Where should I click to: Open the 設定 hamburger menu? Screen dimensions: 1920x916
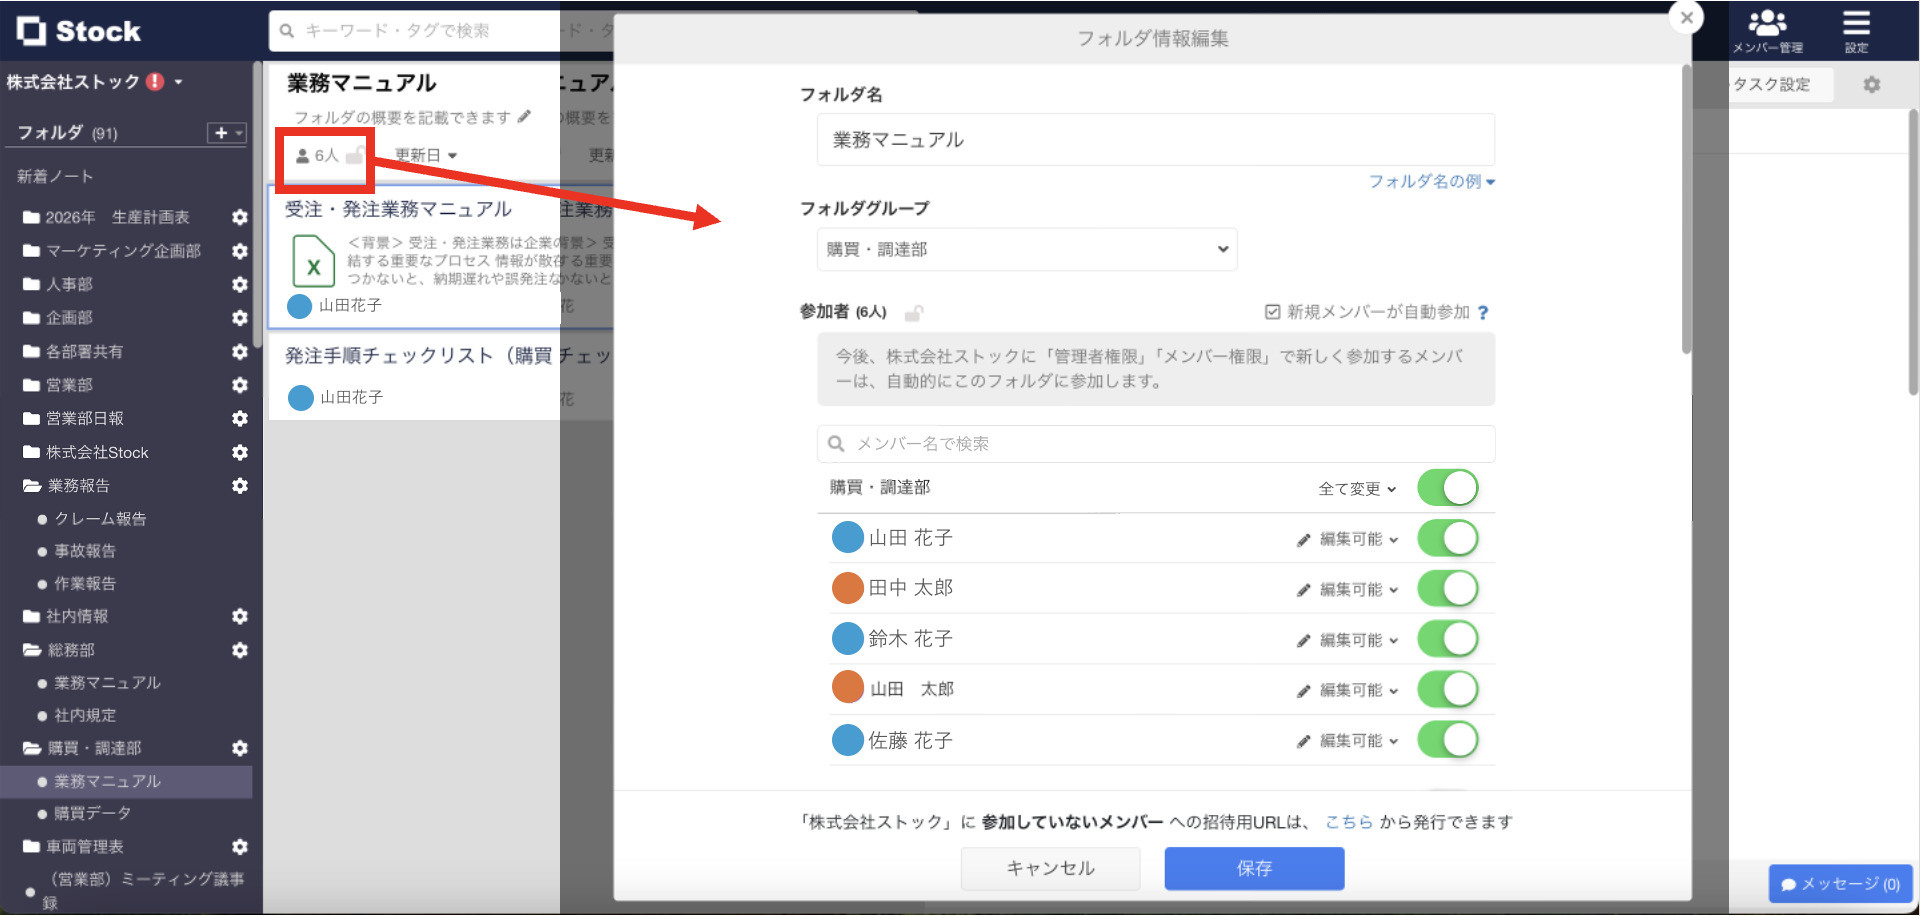pyautogui.click(x=1857, y=30)
